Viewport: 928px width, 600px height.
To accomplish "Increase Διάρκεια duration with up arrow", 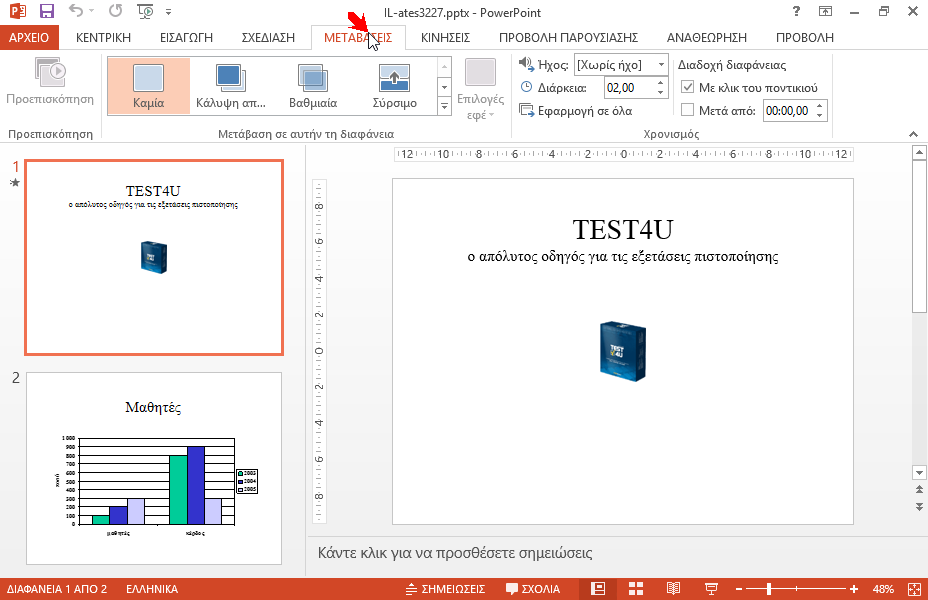I will (x=661, y=83).
